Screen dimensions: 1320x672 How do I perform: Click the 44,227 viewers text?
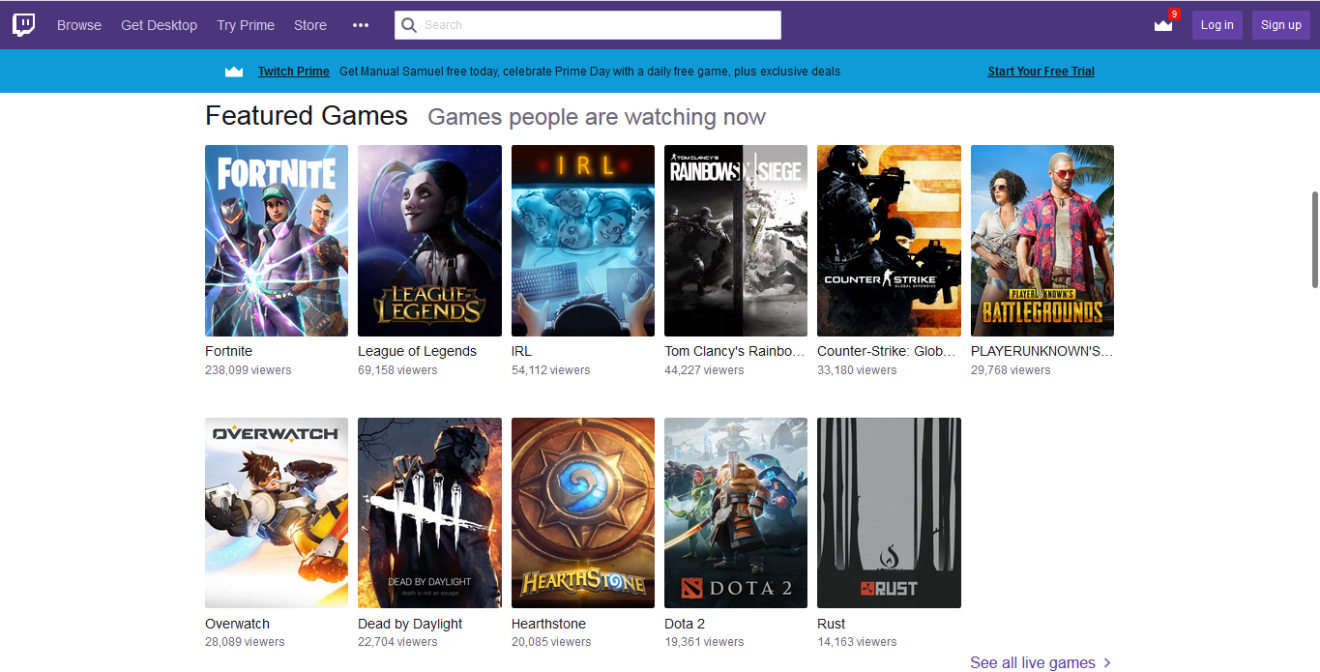[x=705, y=370]
